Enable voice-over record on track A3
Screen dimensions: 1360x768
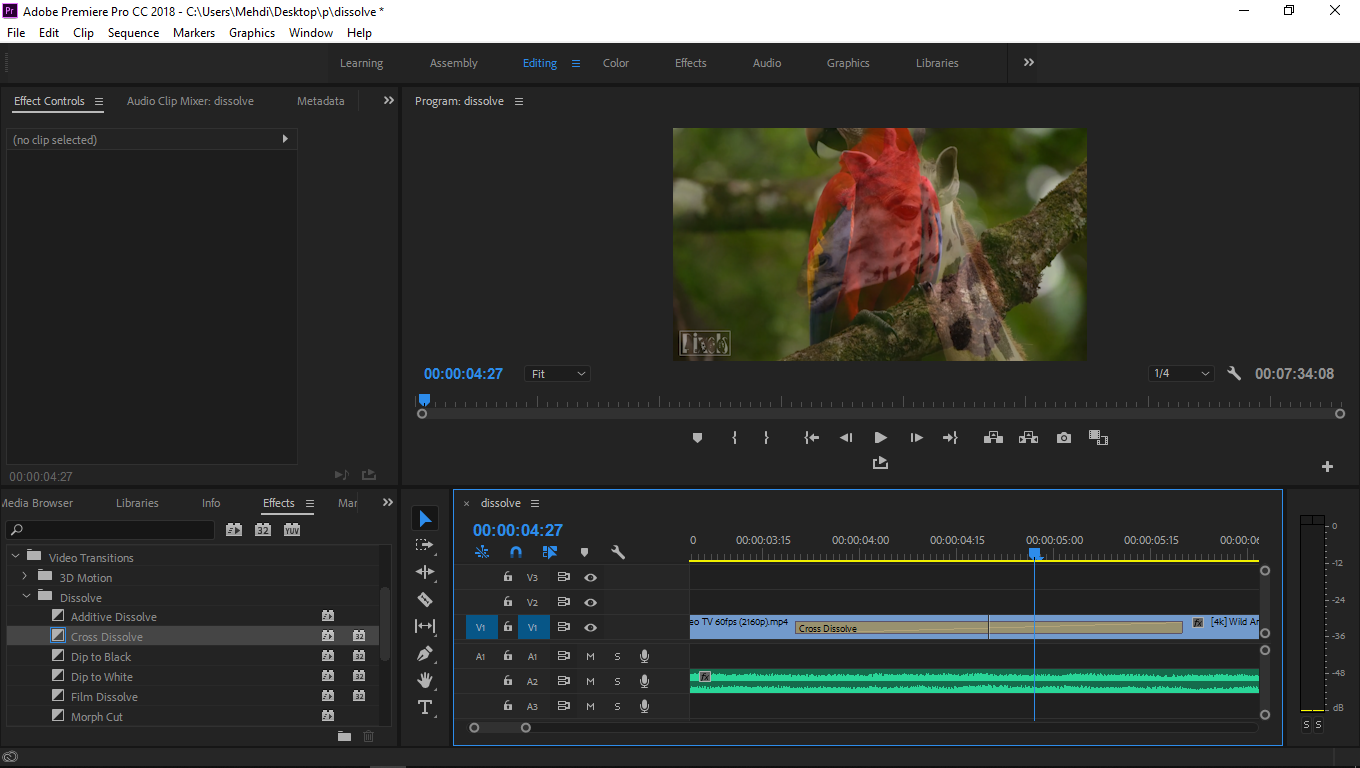(645, 706)
